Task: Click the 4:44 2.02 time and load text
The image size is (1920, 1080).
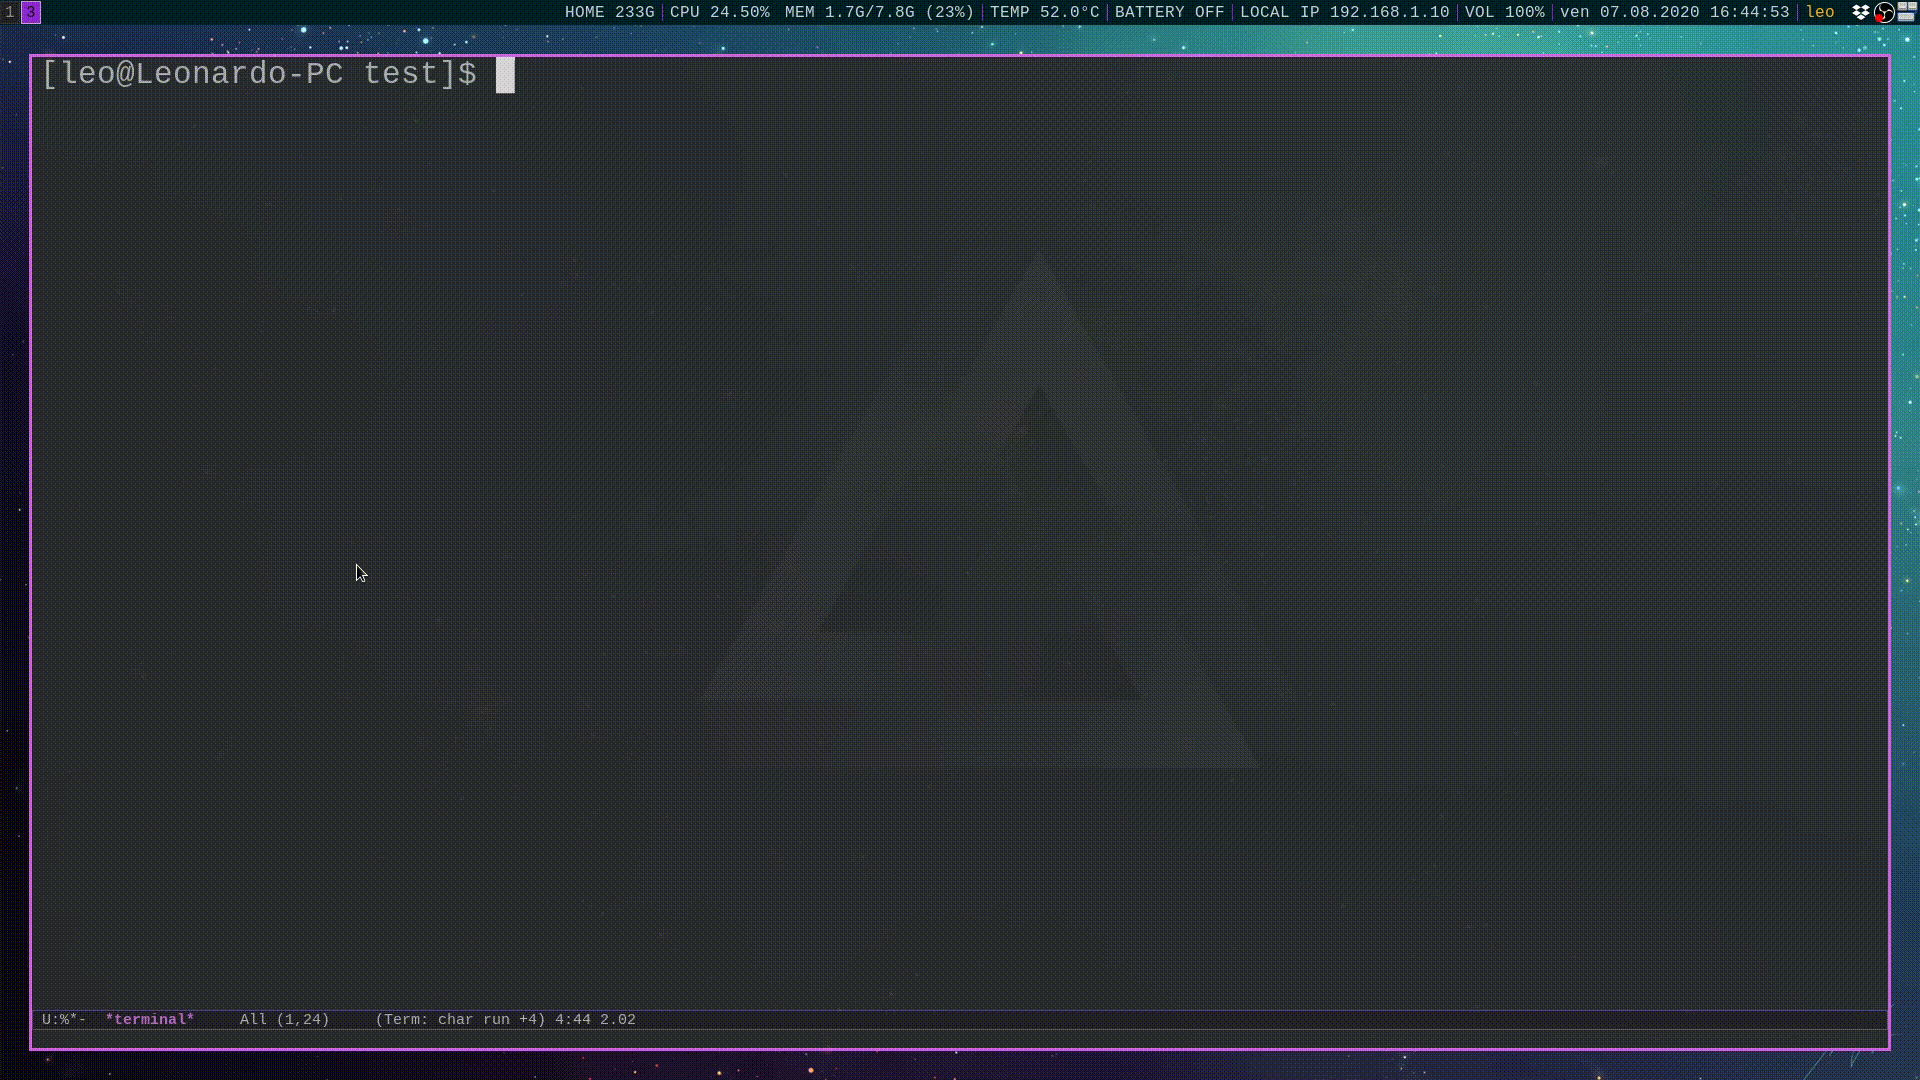Action: (x=595, y=1020)
